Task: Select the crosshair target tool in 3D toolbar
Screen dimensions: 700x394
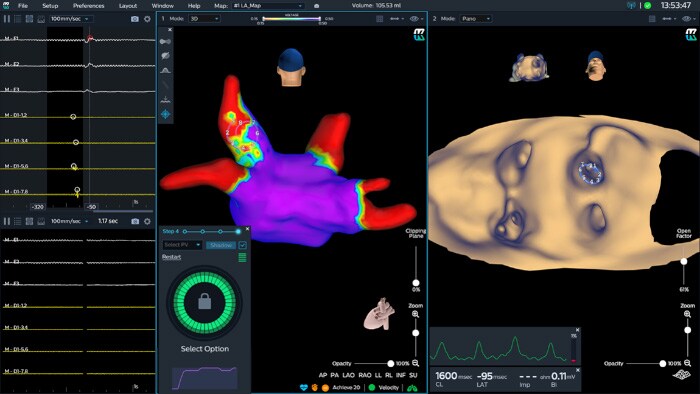Action: point(165,114)
